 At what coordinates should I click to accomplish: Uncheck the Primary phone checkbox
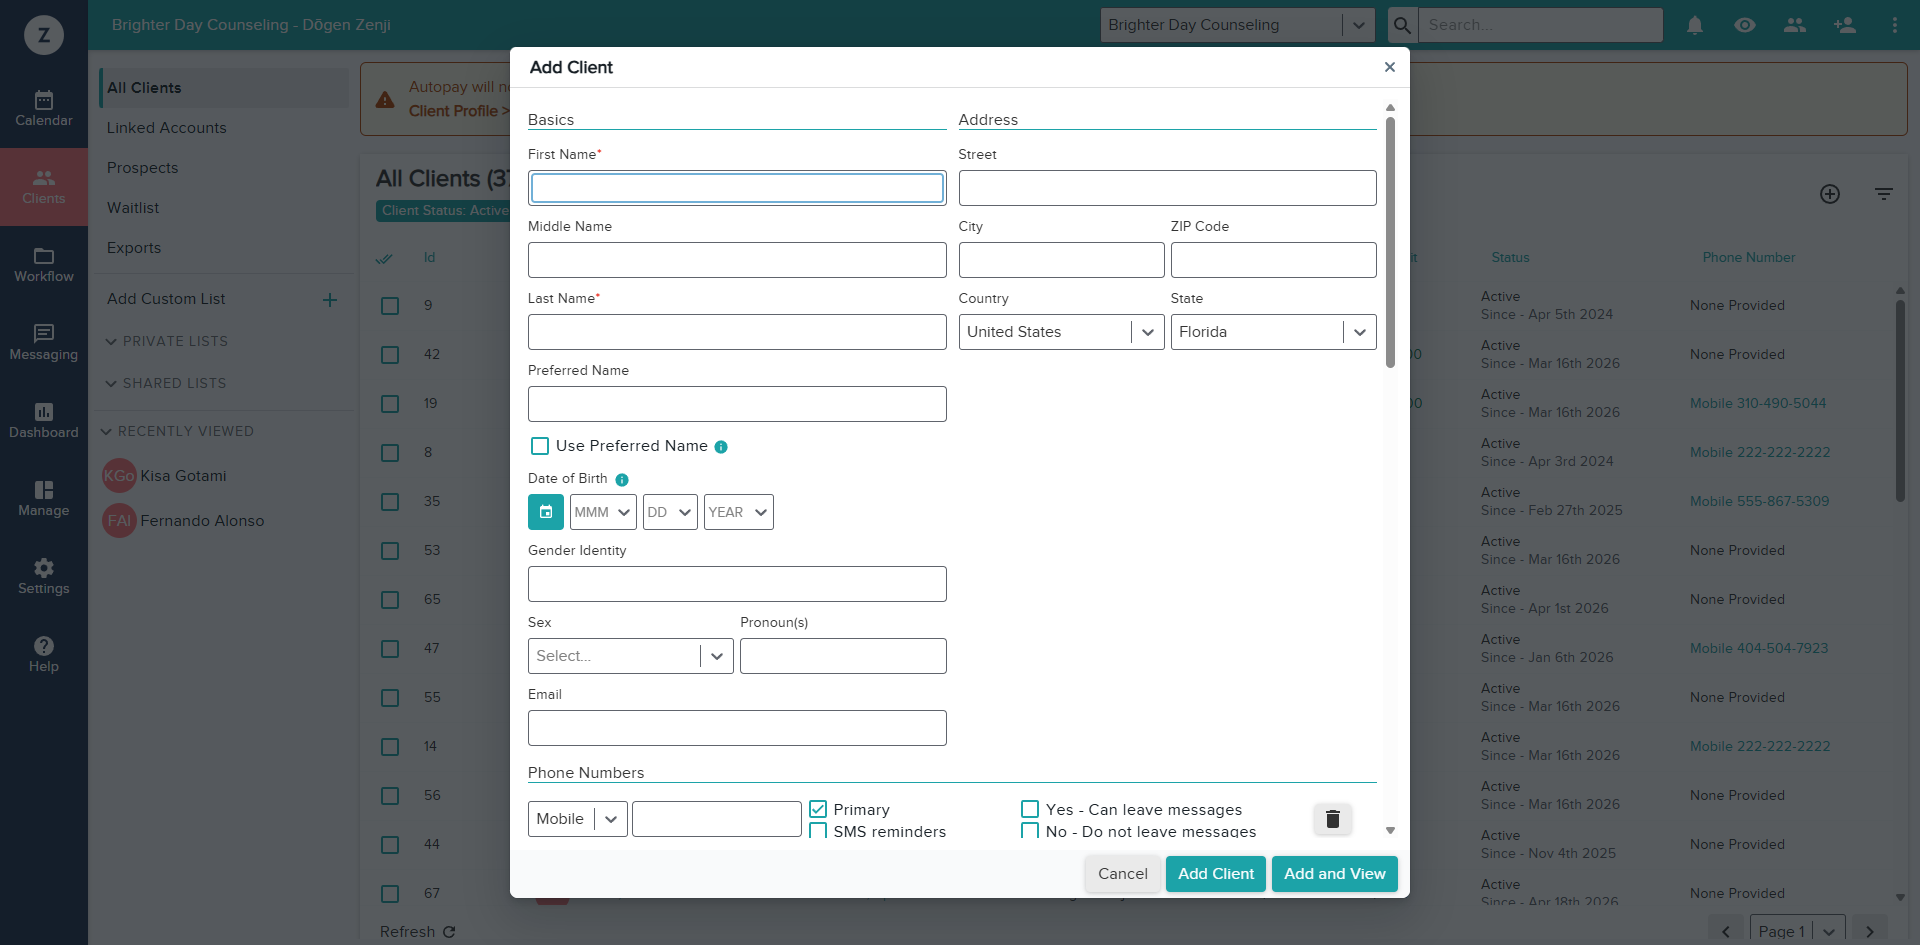click(x=818, y=809)
